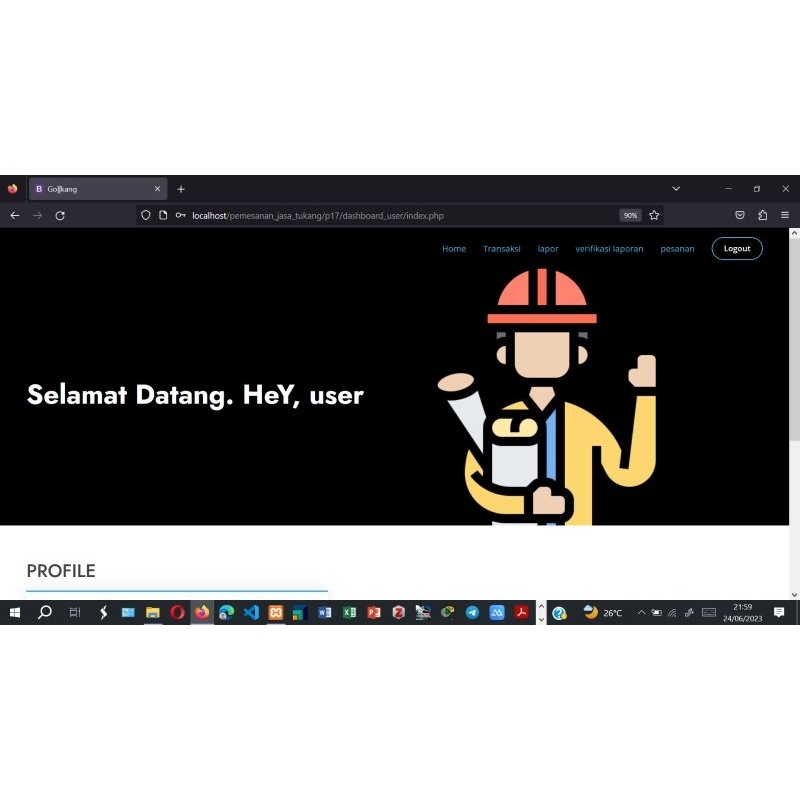Image resolution: width=800 pixels, height=800 pixels.
Task: Open the Firefox application menu
Action: pyautogui.click(x=785, y=215)
